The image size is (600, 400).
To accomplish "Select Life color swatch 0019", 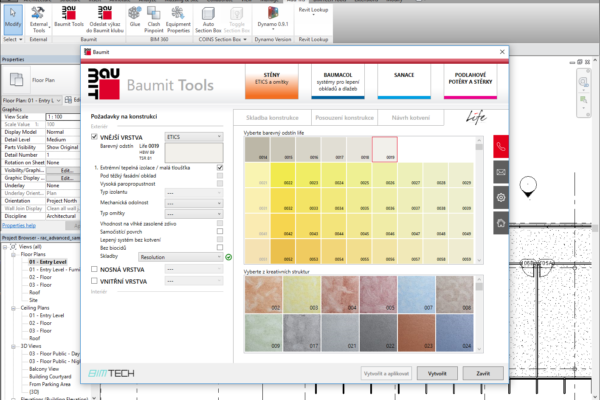I will coord(385,149).
